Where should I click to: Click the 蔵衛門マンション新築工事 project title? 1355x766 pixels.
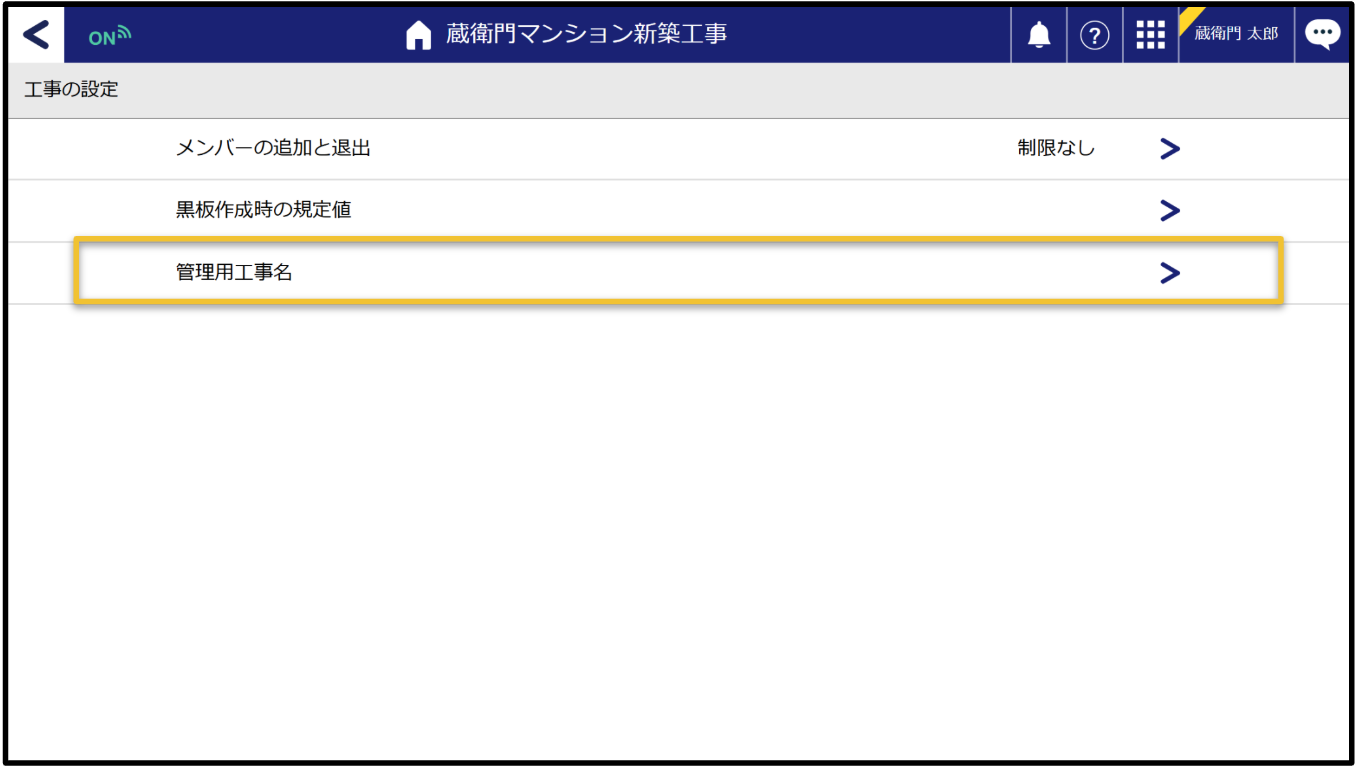(586, 35)
